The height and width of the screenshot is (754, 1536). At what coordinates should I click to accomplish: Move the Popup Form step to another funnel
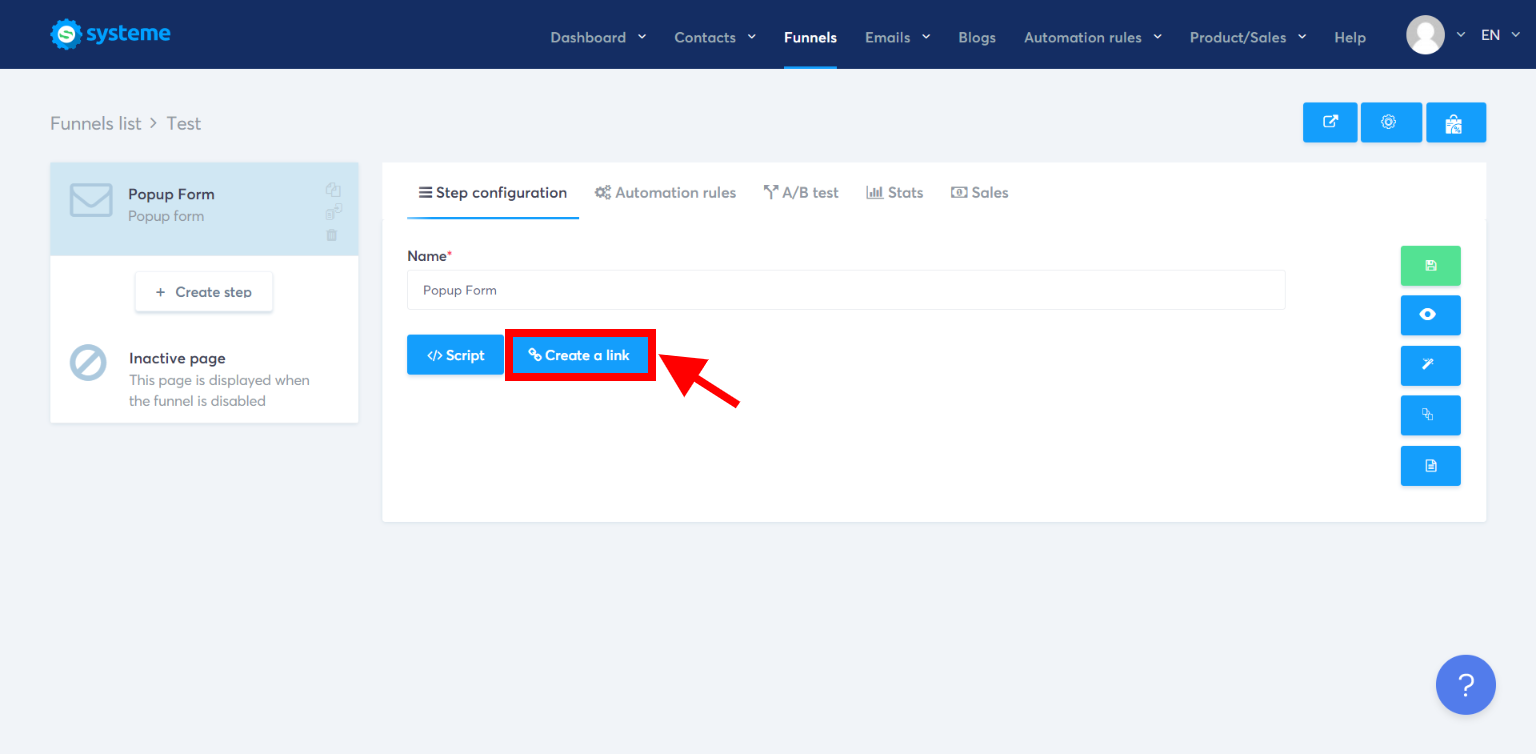pos(333,211)
